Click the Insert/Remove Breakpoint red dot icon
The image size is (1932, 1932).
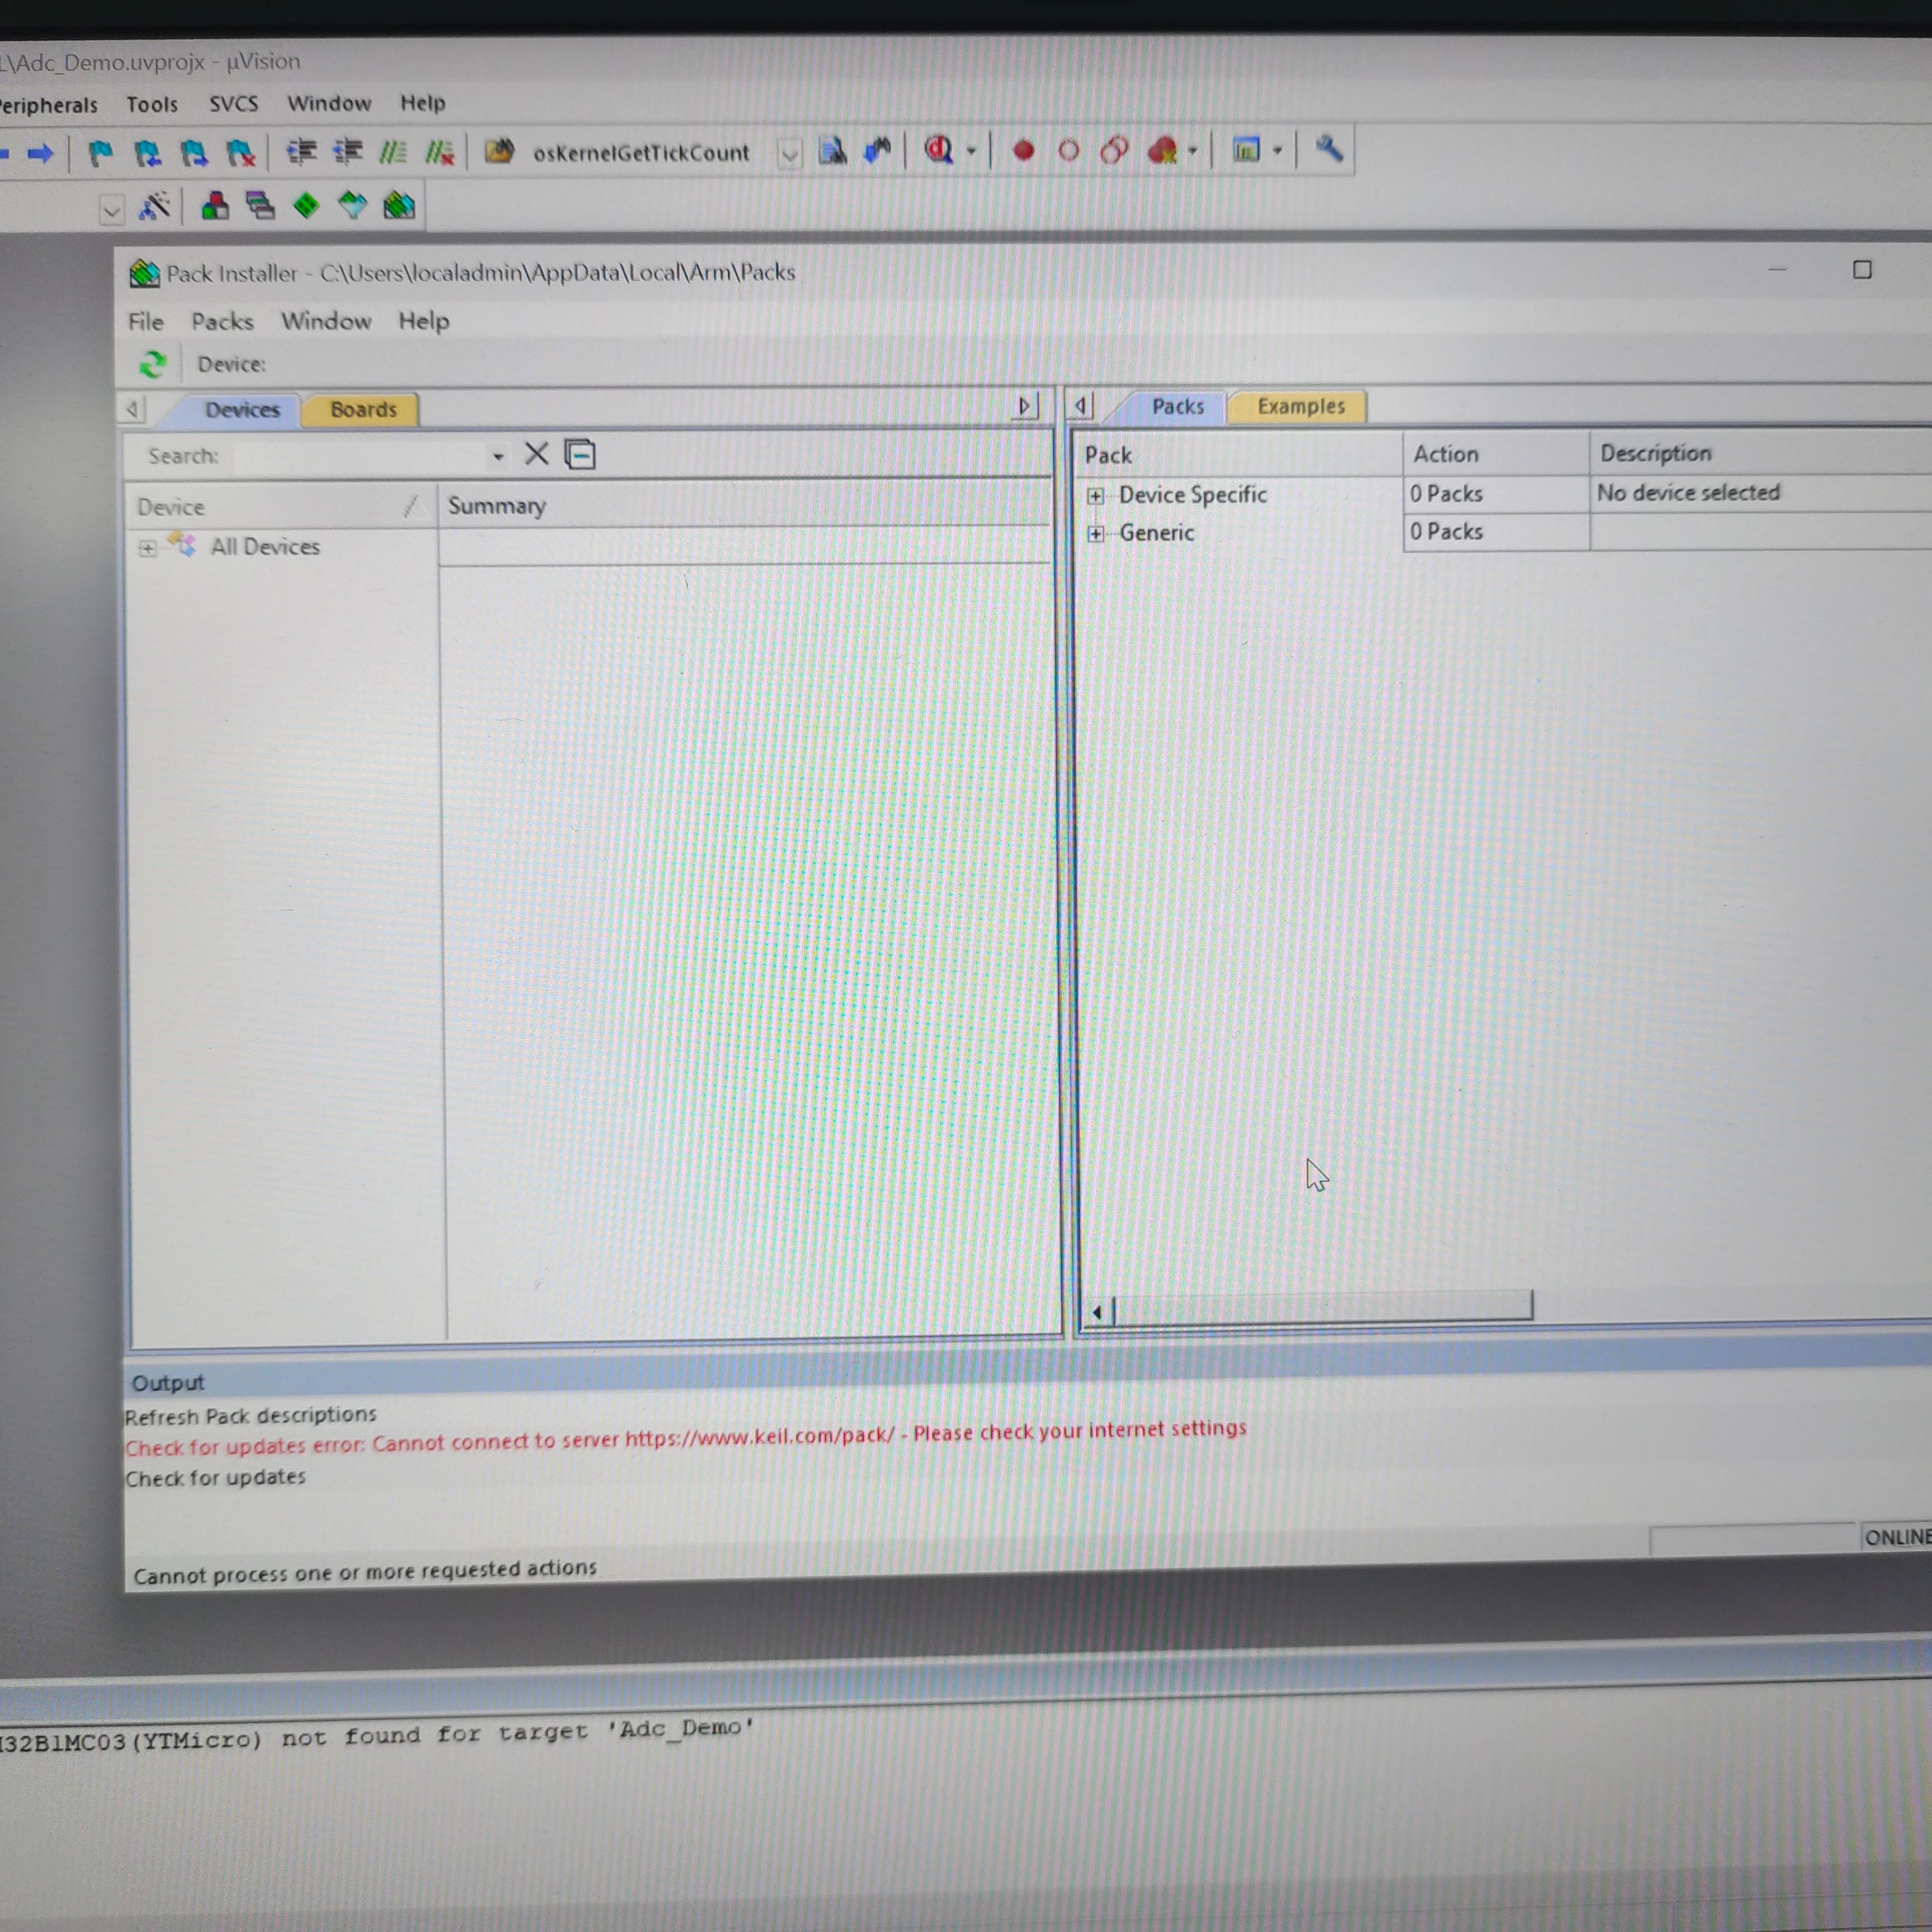tap(1023, 151)
